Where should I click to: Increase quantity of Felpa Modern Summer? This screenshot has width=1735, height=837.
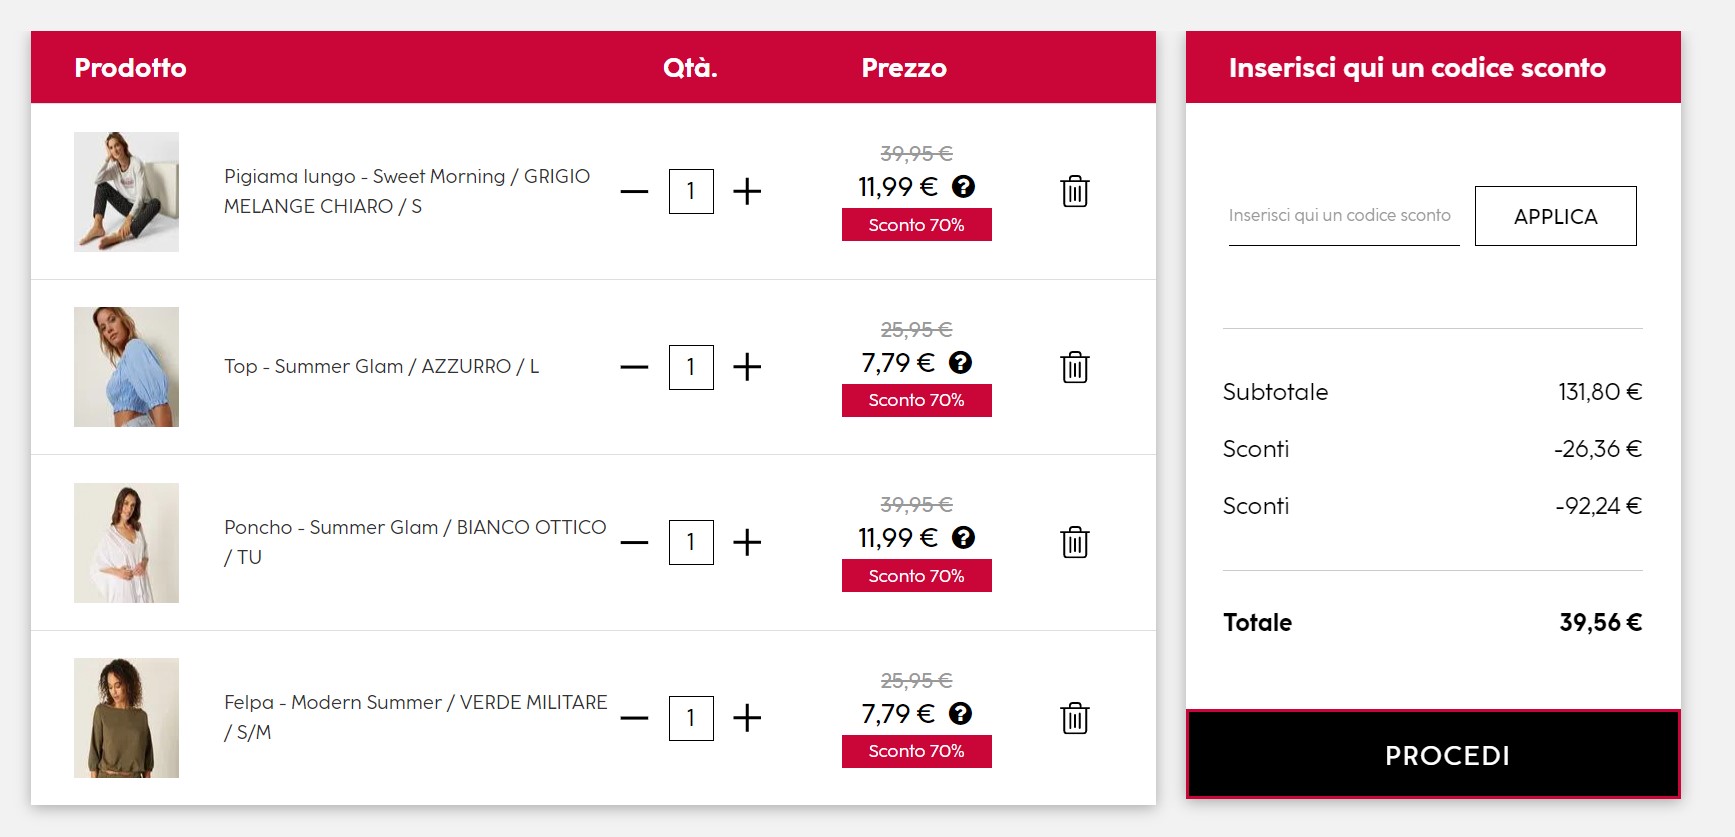click(747, 718)
